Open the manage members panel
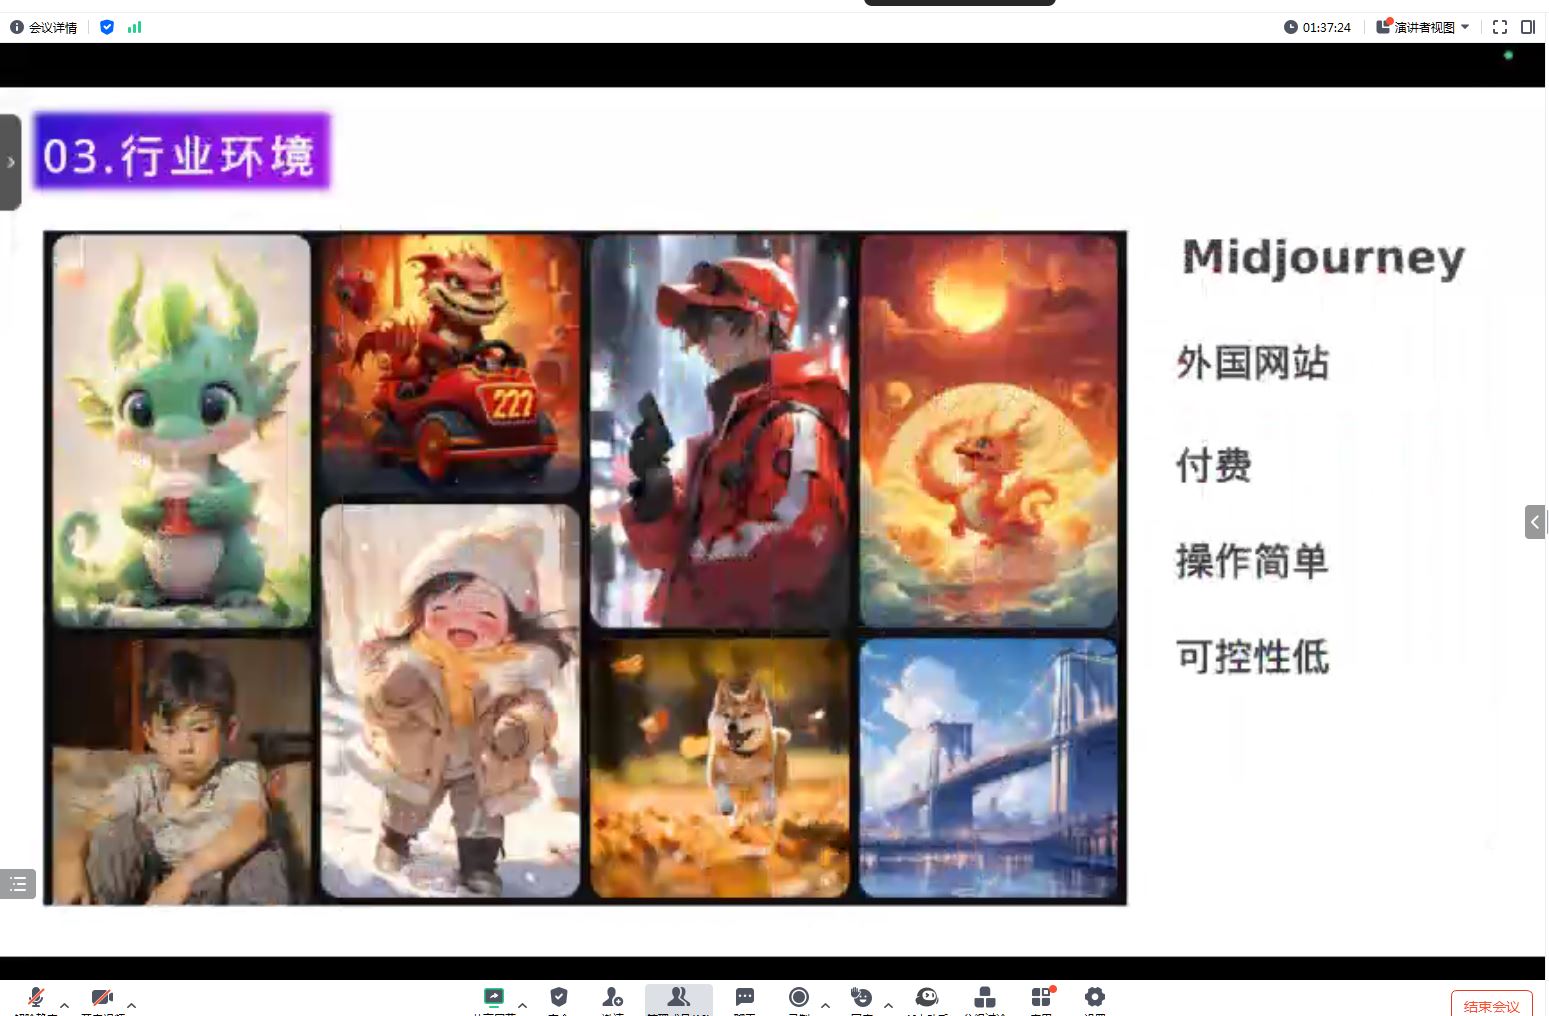The image size is (1549, 1016). 678,998
